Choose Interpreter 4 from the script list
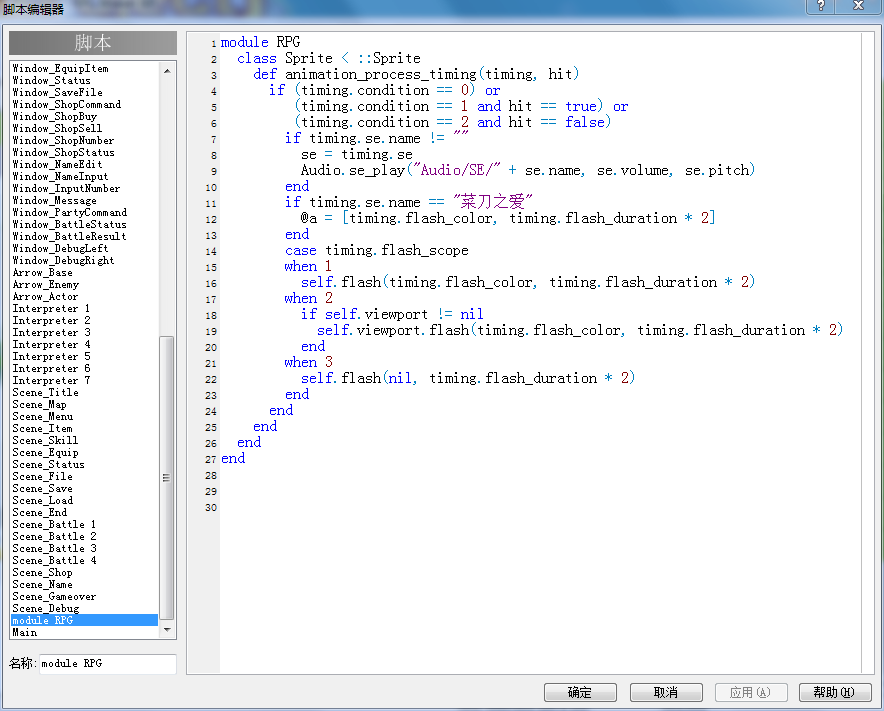The image size is (884, 711). [51, 345]
